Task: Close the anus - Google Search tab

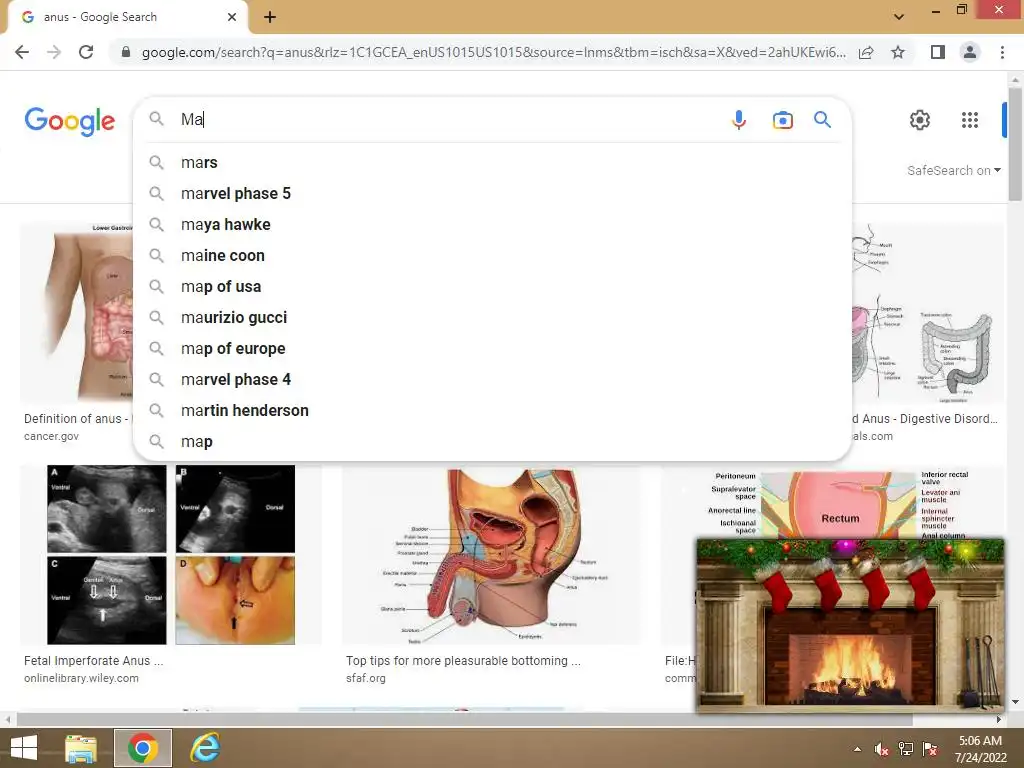Action: [x=232, y=17]
